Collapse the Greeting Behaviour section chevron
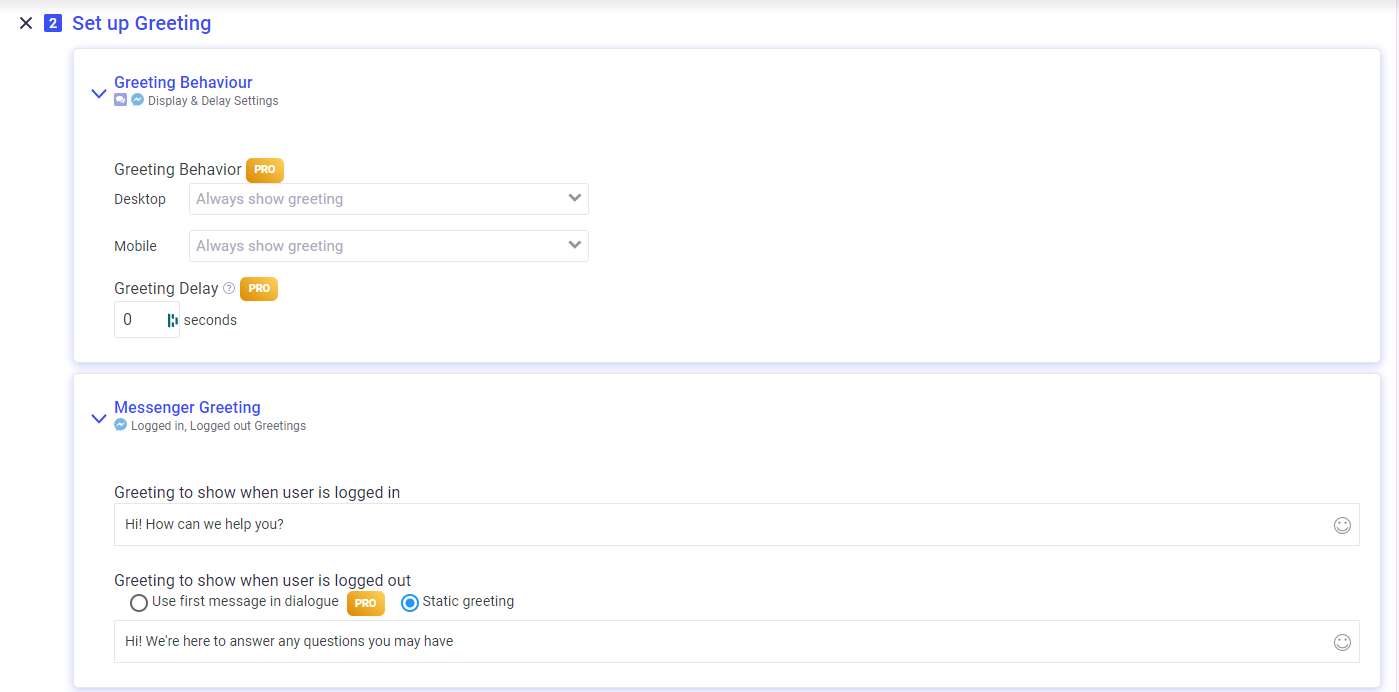The height and width of the screenshot is (692, 1399). pos(98,93)
